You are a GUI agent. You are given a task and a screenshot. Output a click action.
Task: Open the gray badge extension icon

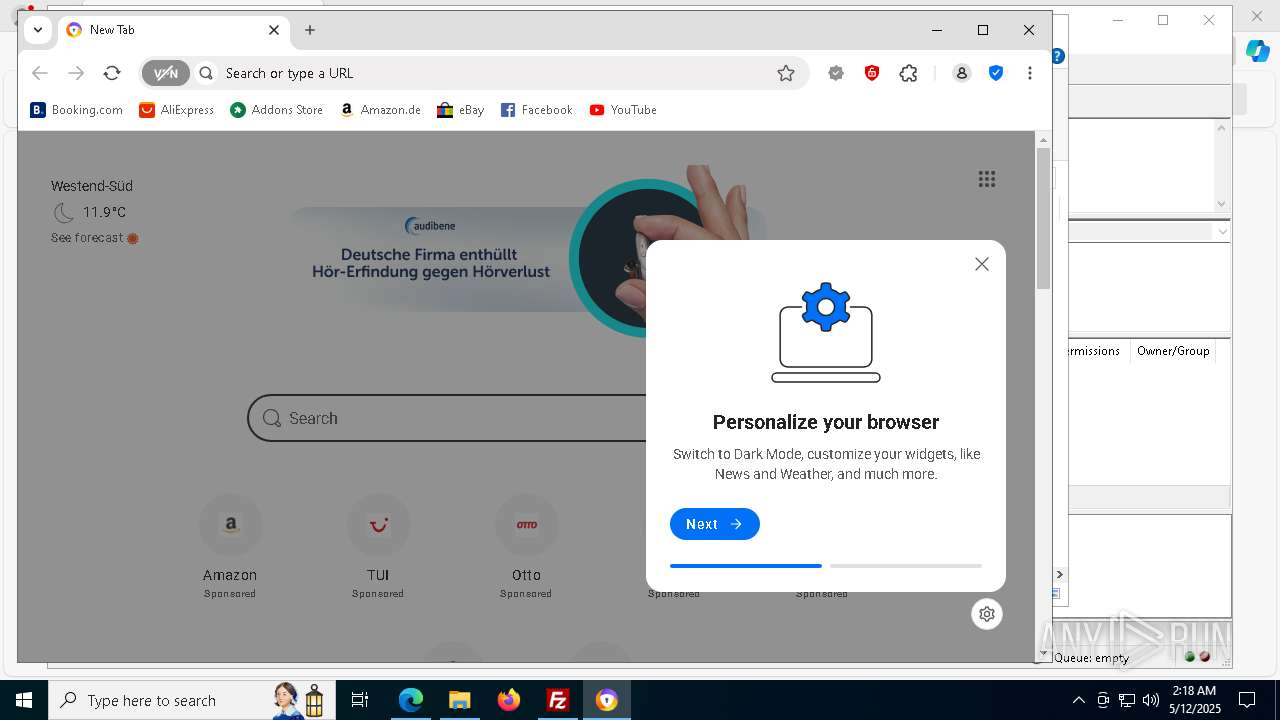[x=836, y=73]
